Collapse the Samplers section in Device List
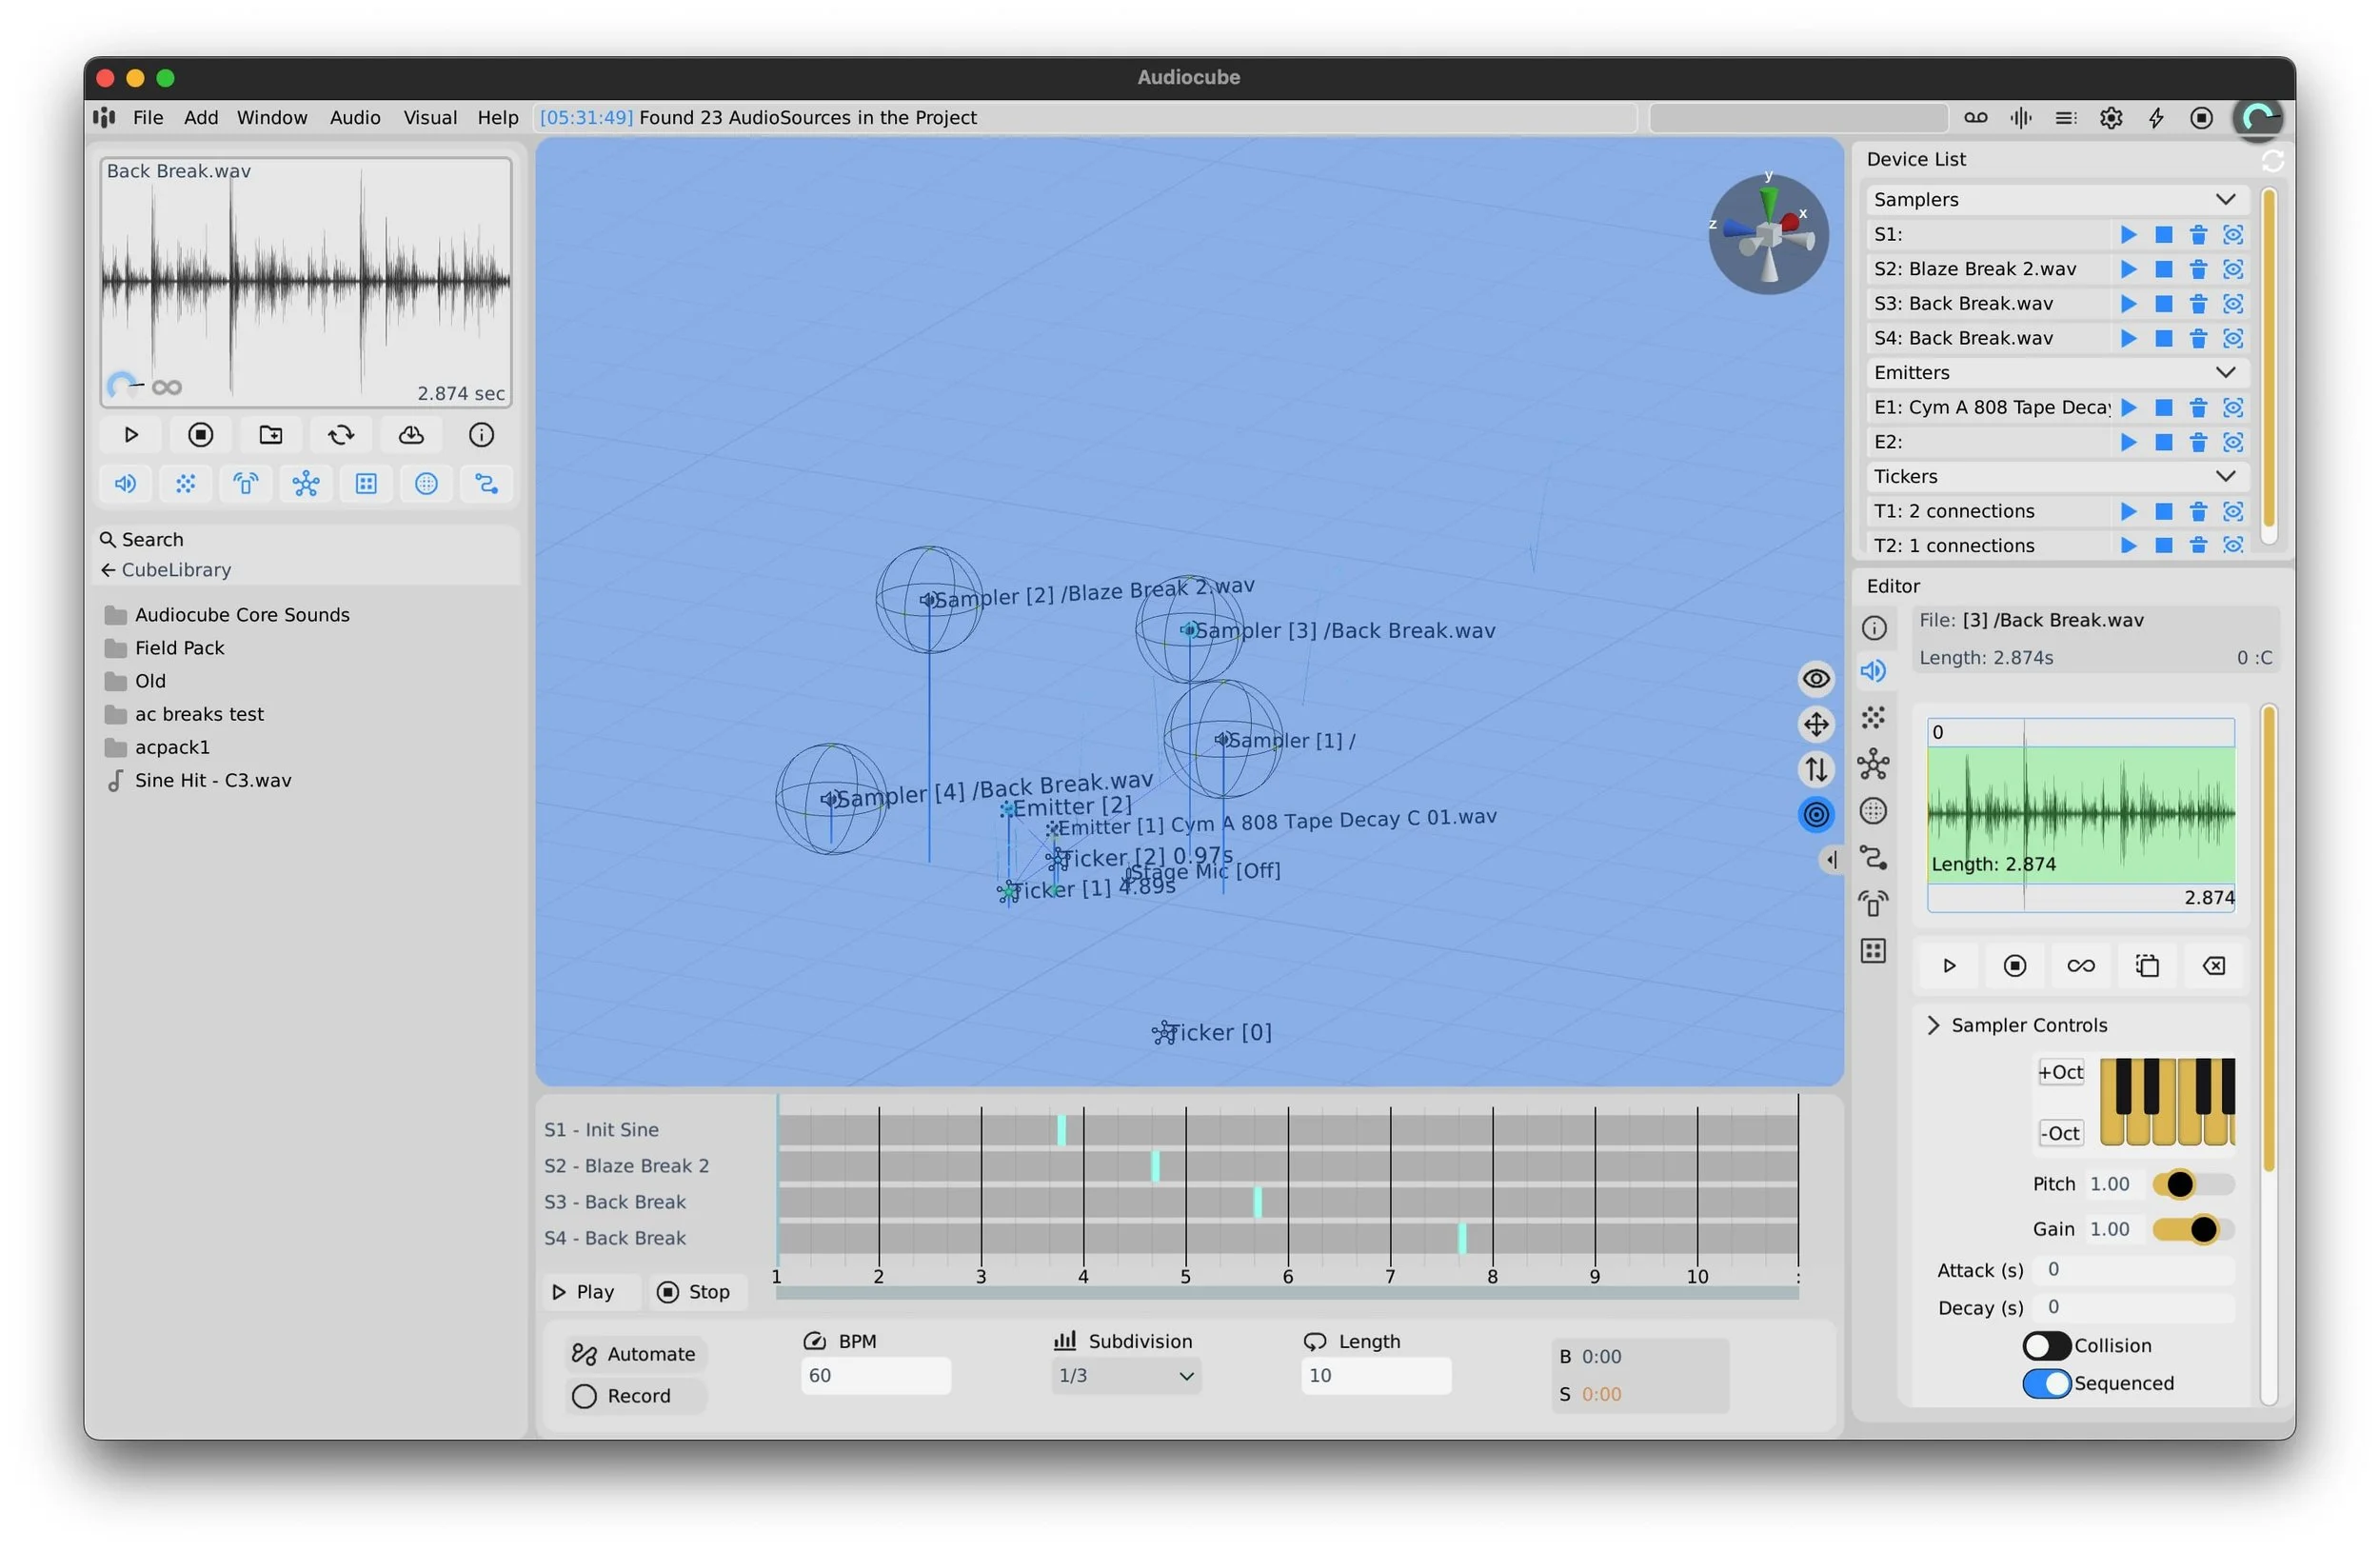2380x1551 pixels. (x=2227, y=199)
